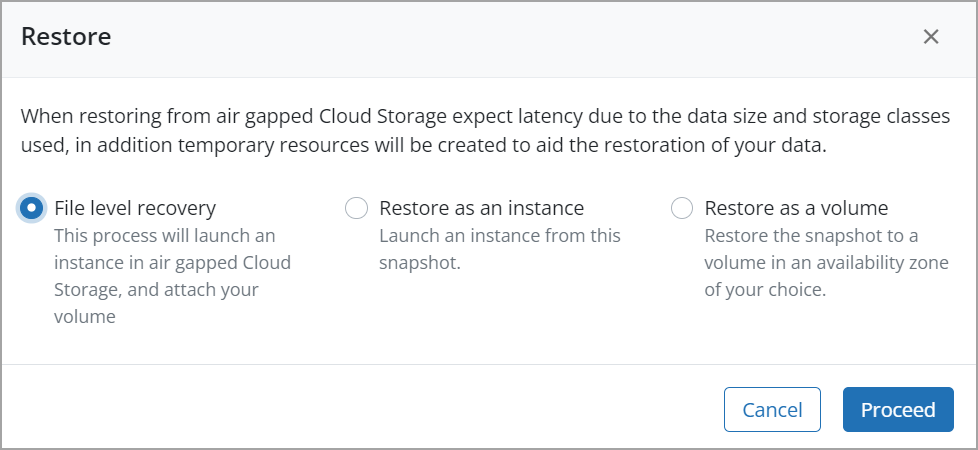Click the "of your choice." description text
Screen dimensions: 978x450
pyautogui.click(x=762, y=290)
